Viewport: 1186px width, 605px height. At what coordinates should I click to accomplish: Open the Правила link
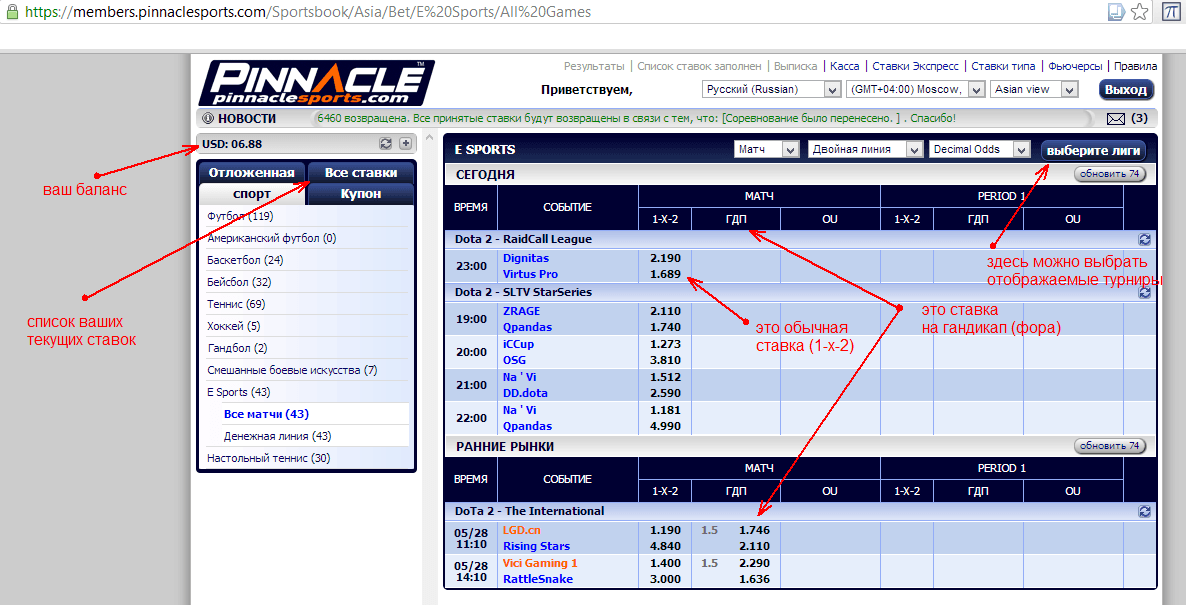point(1135,67)
